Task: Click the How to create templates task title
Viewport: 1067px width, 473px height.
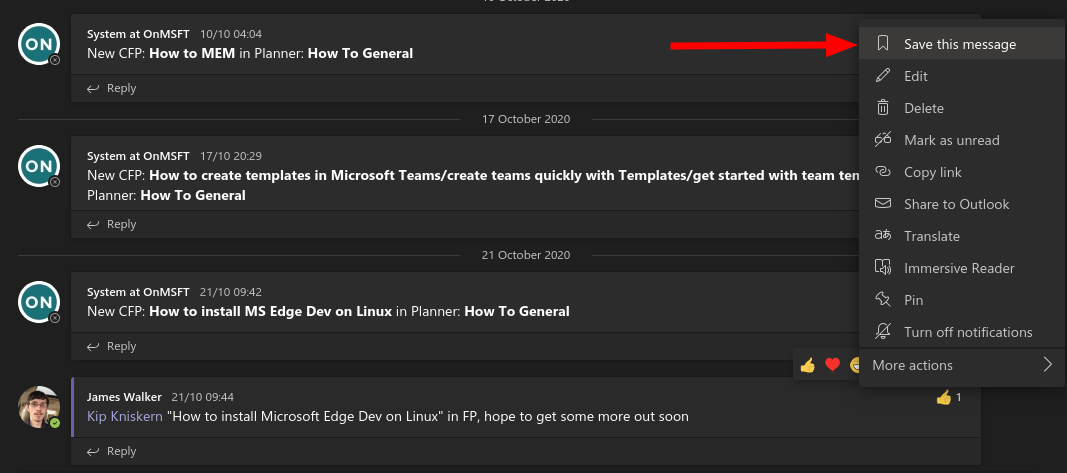Action: pyautogui.click(x=504, y=175)
